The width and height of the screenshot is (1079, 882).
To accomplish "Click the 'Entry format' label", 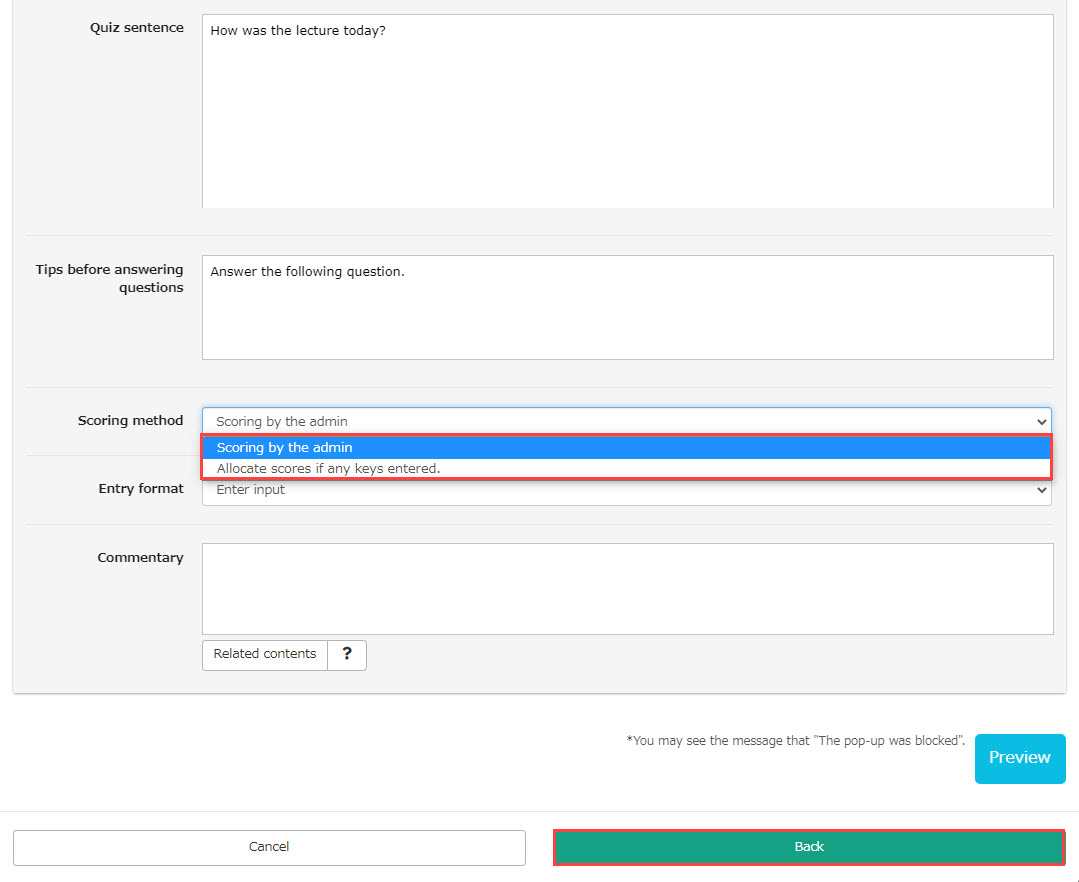I will [x=140, y=489].
